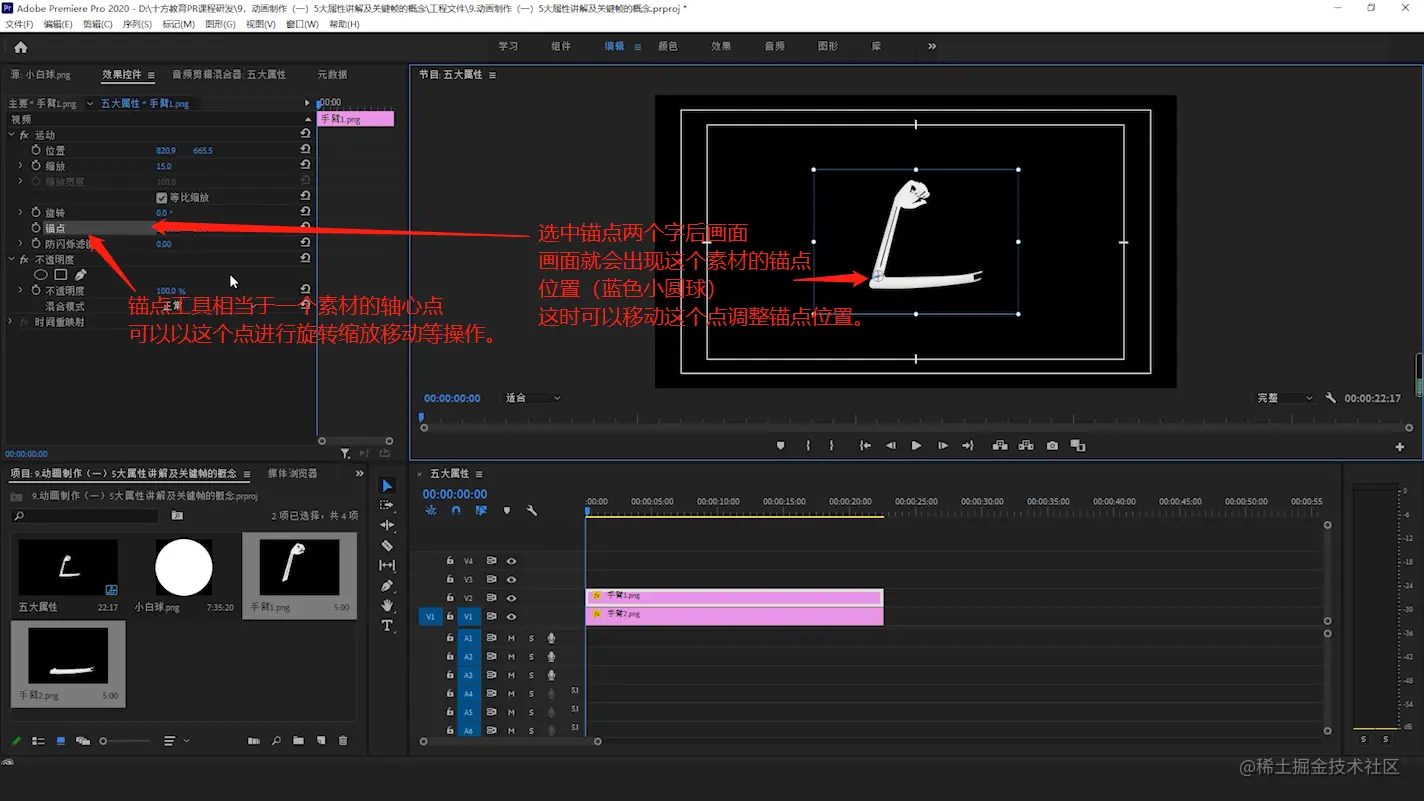Click Export Frame camera icon
1424x801 pixels.
[1052, 446]
